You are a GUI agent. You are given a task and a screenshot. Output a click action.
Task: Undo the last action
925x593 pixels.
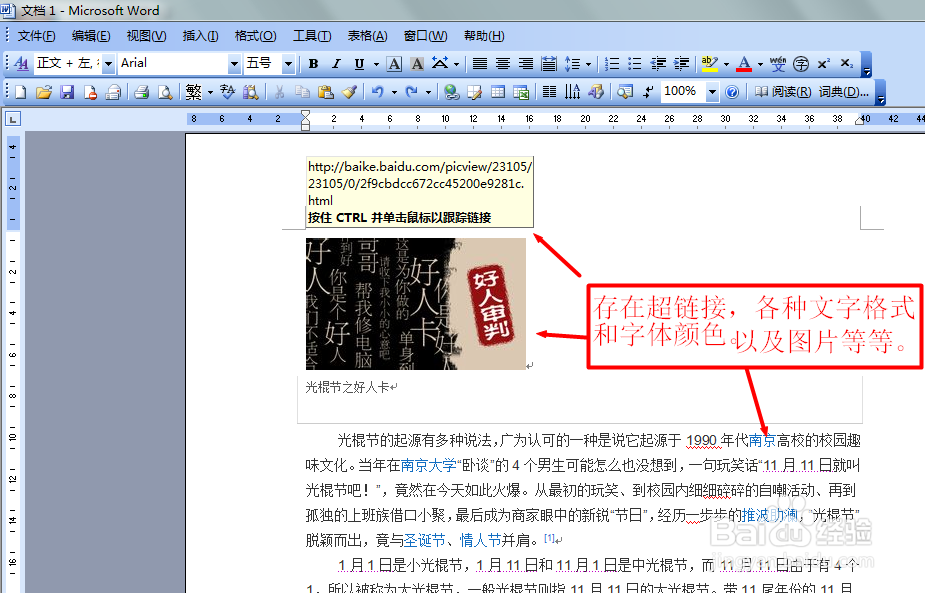point(378,92)
